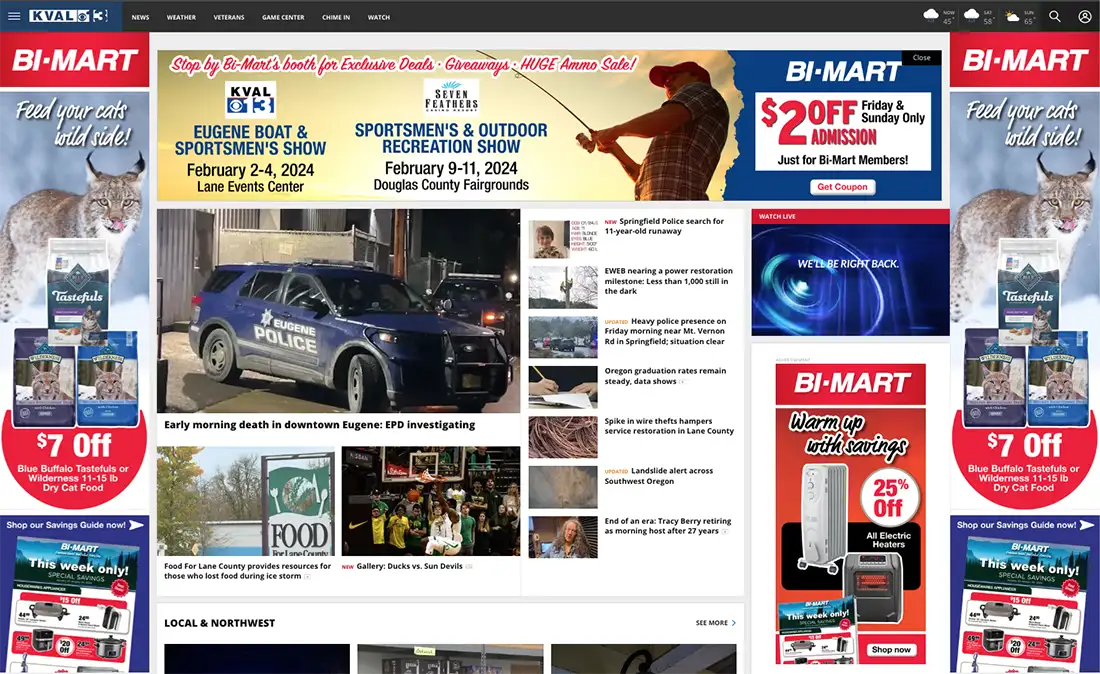This screenshot has height=674, width=1100.
Task: Open the user account icon
Action: point(1085,16)
